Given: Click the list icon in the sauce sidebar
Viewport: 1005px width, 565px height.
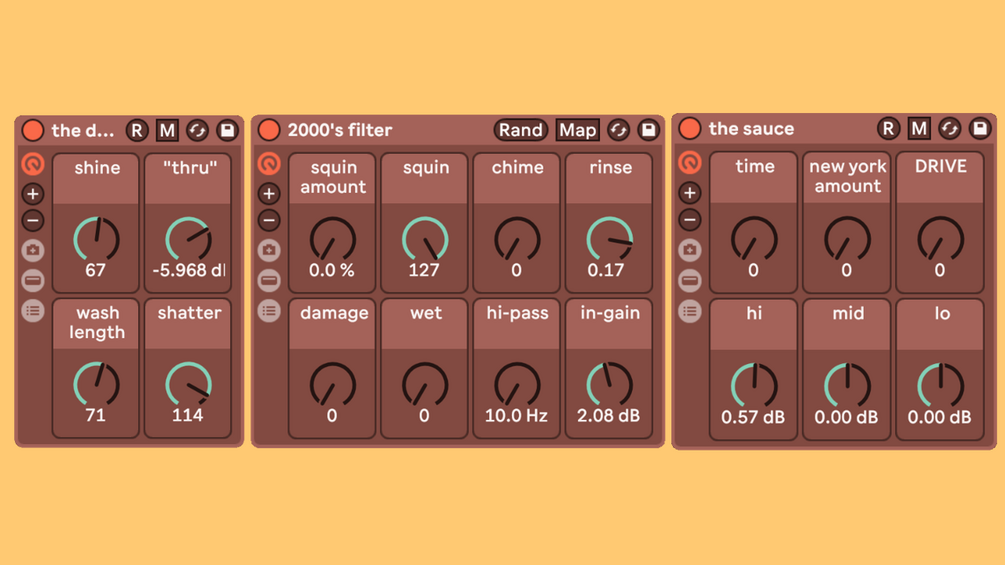Looking at the screenshot, I should pyautogui.click(x=690, y=311).
